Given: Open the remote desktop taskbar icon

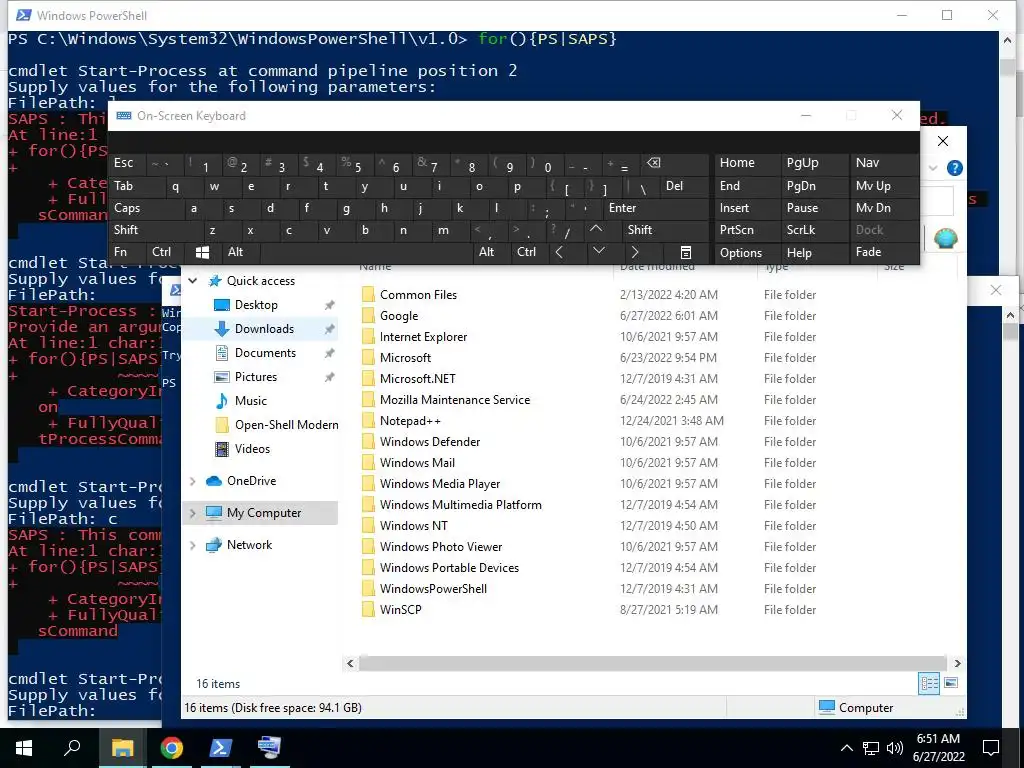Looking at the screenshot, I should click(x=269, y=748).
